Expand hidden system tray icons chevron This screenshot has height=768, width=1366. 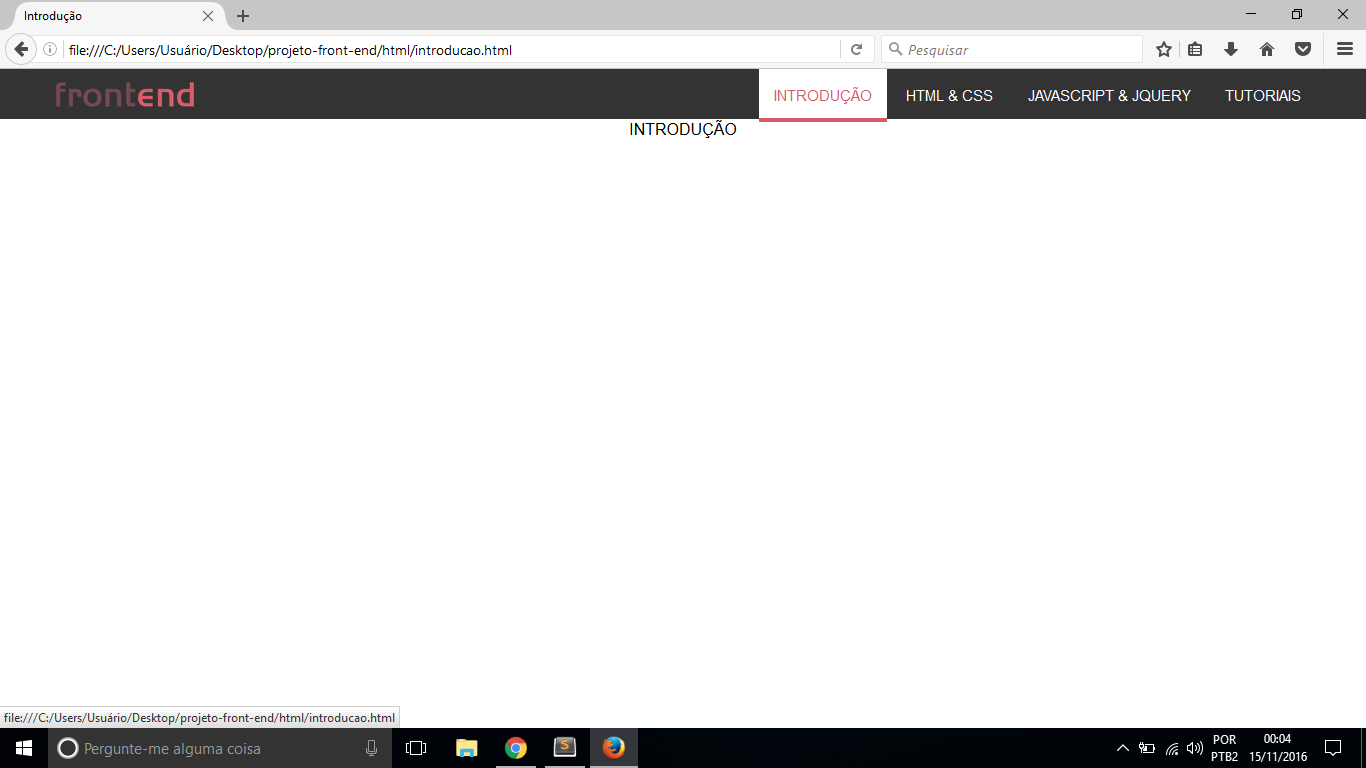(1123, 748)
